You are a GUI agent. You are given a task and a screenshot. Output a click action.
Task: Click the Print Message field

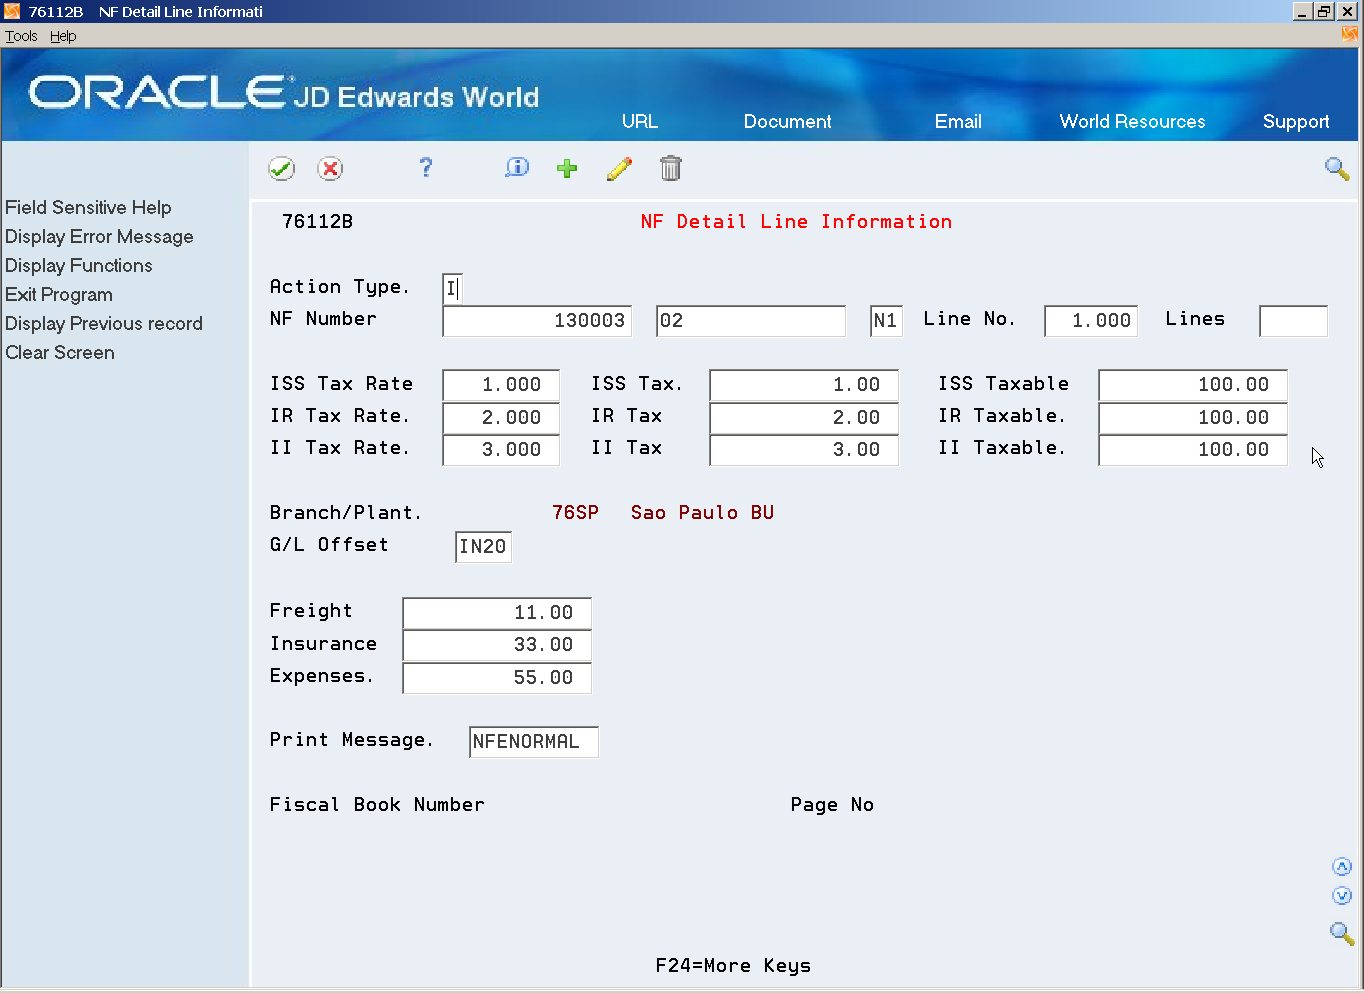coord(534,742)
